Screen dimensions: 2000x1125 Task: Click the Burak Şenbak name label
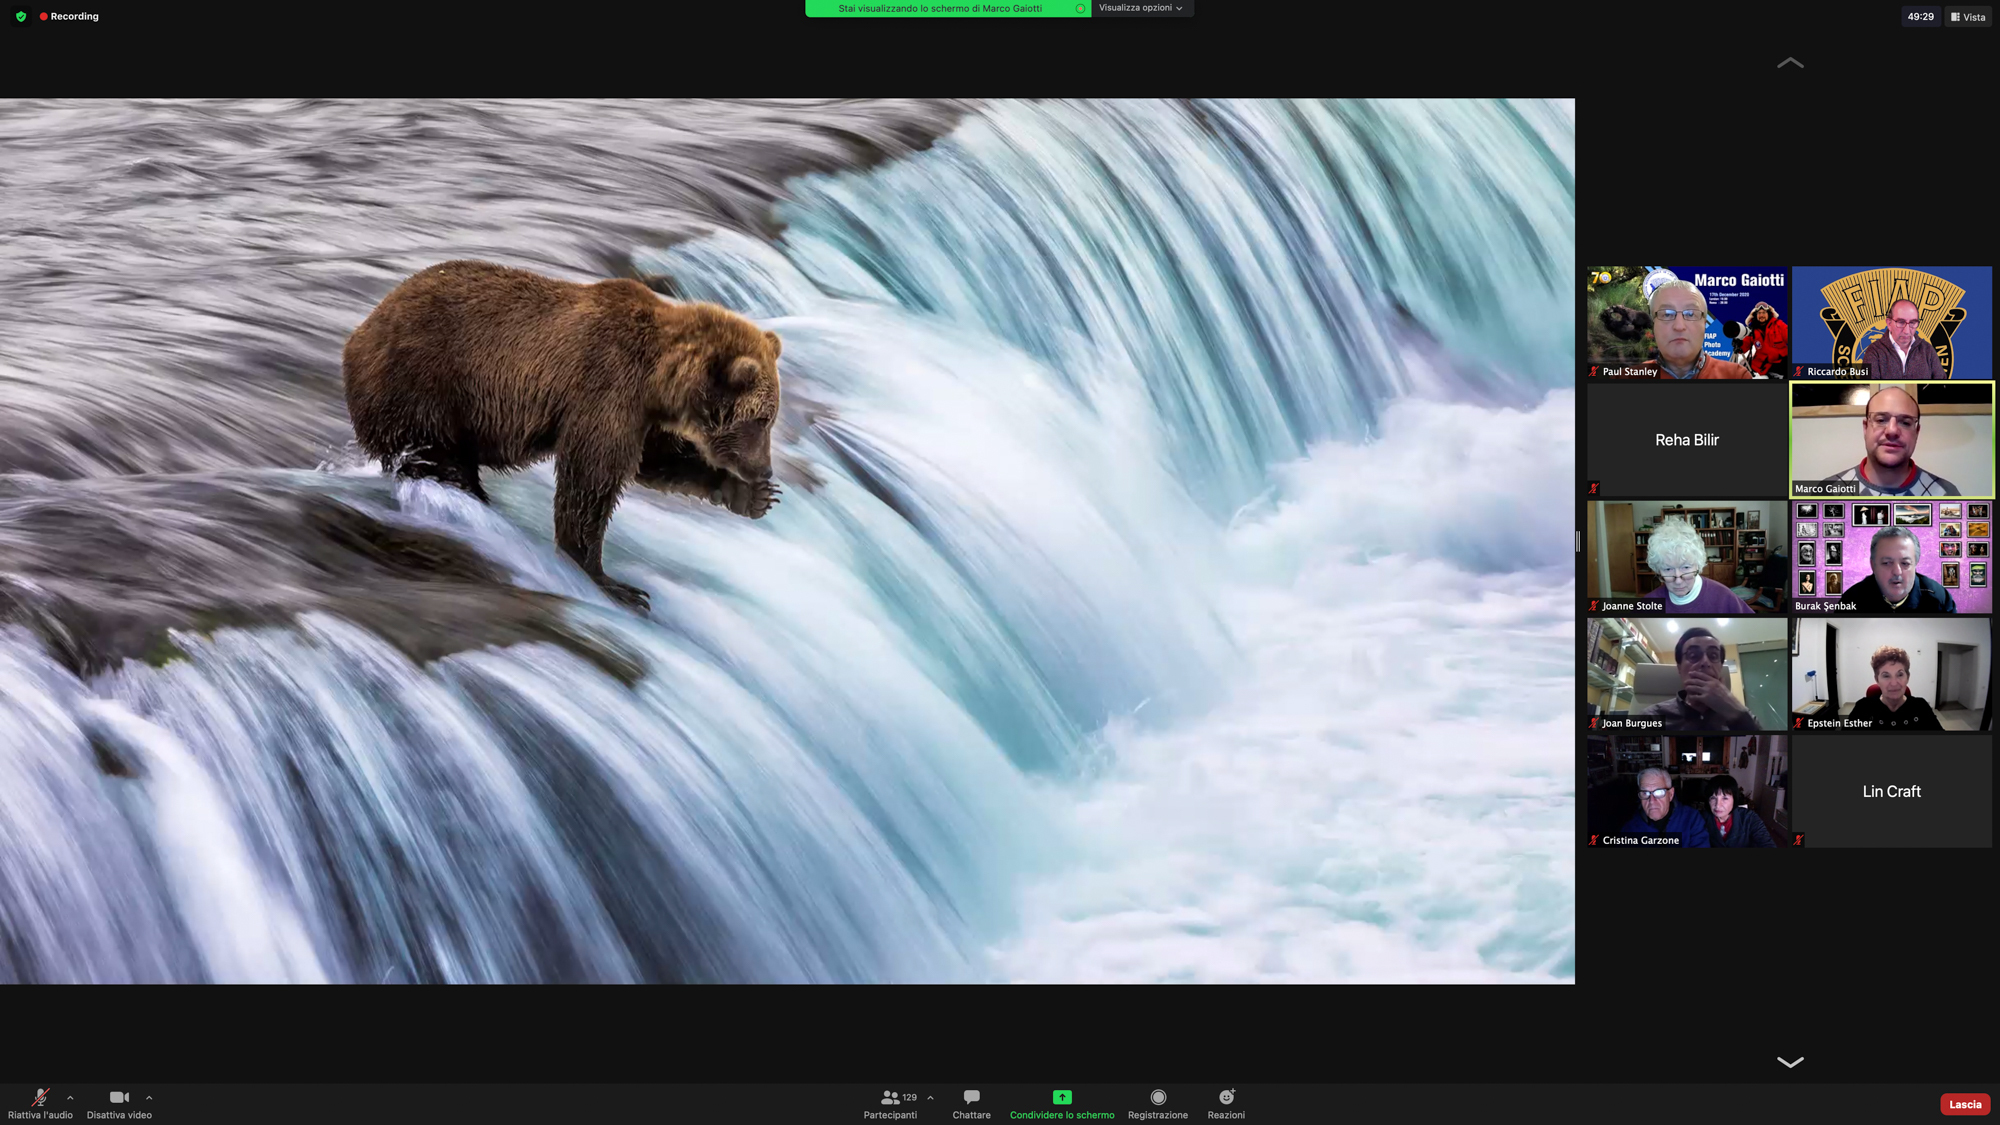(1825, 606)
